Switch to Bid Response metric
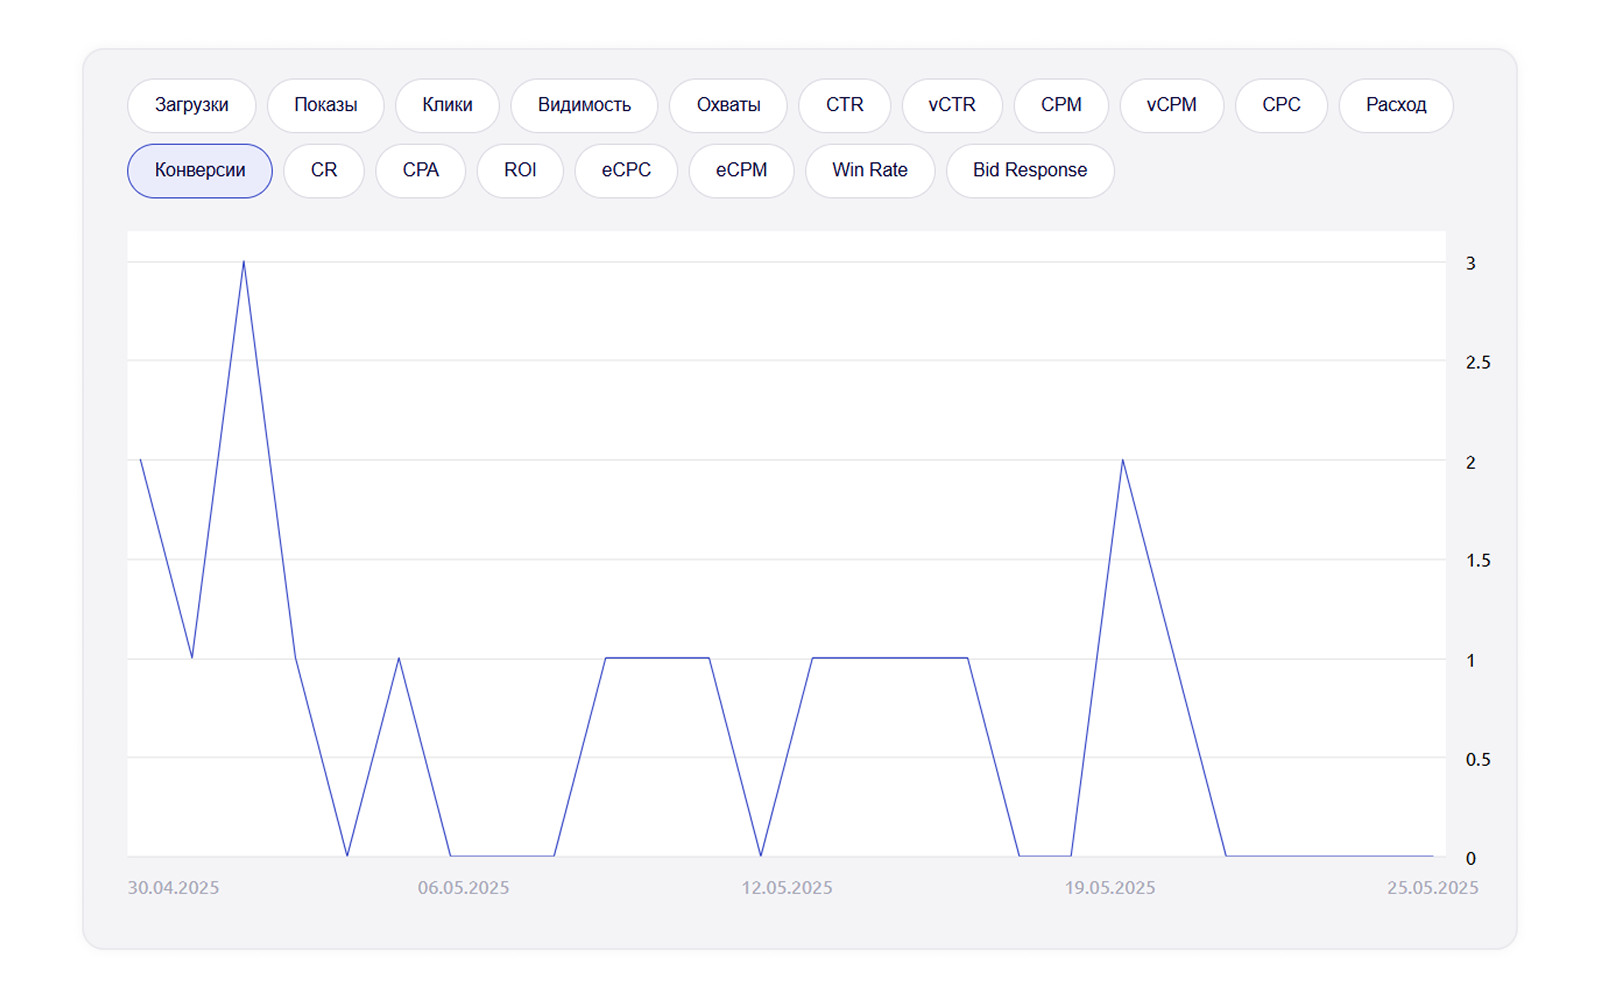 tap(1029, 170)
